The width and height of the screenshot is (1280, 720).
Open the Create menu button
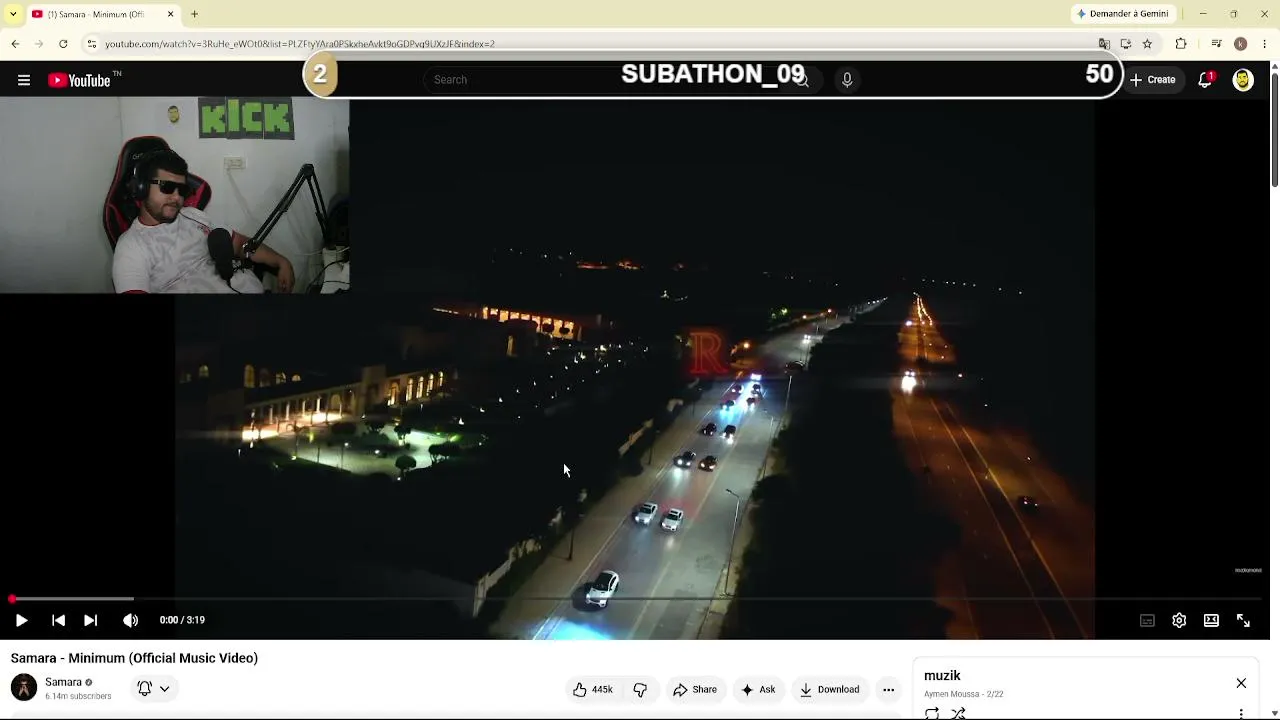(x=1152, y=80)
